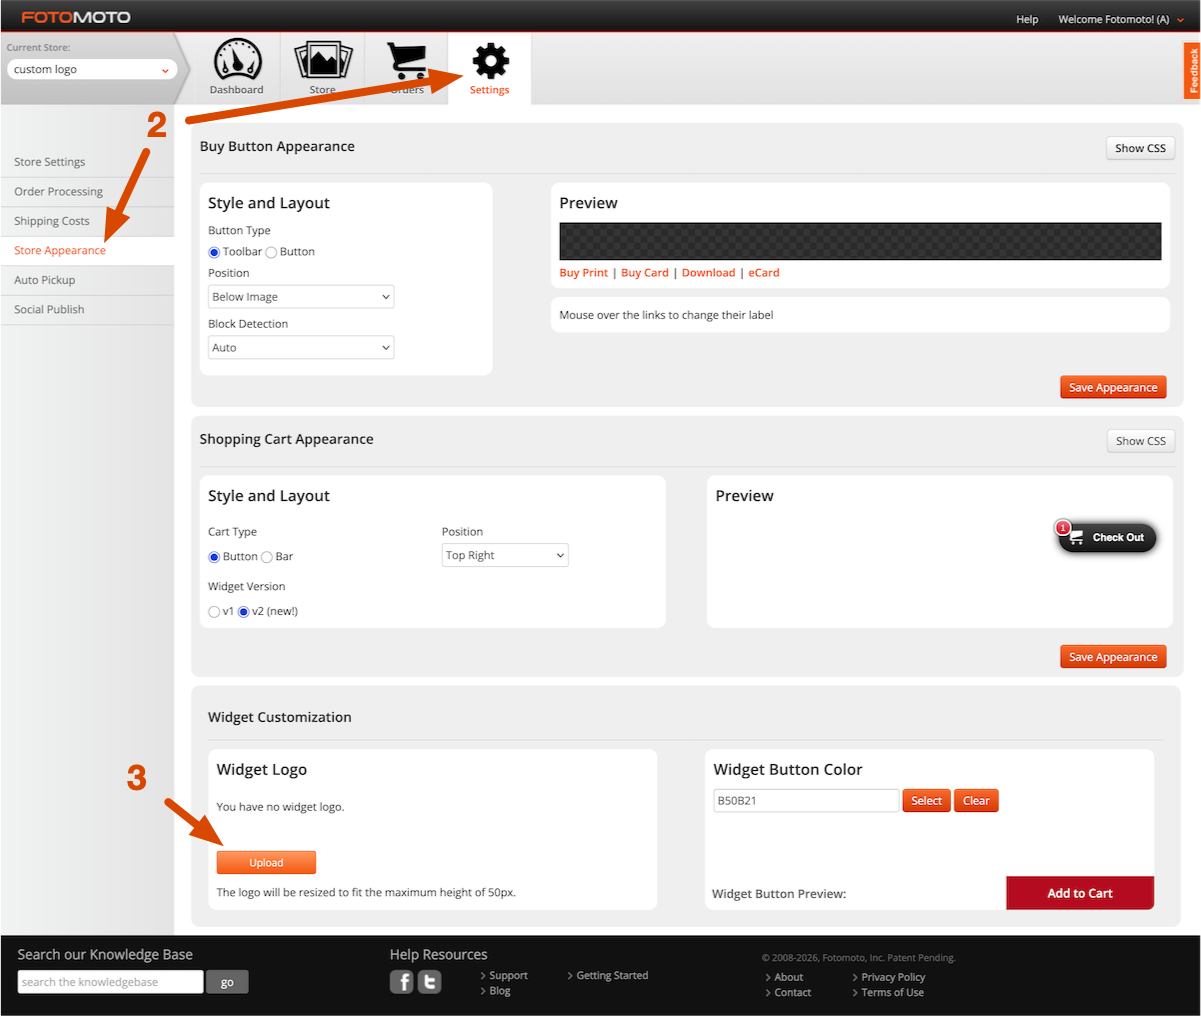Screen dimensions: 1201x1017
Task: Select the Button type radio option
Action: tap(271, 252)
